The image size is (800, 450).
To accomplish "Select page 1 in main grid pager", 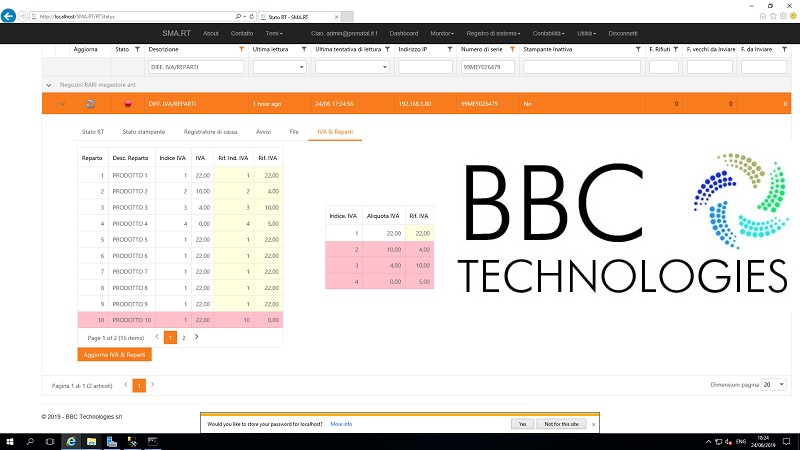I will pos(139,386).
